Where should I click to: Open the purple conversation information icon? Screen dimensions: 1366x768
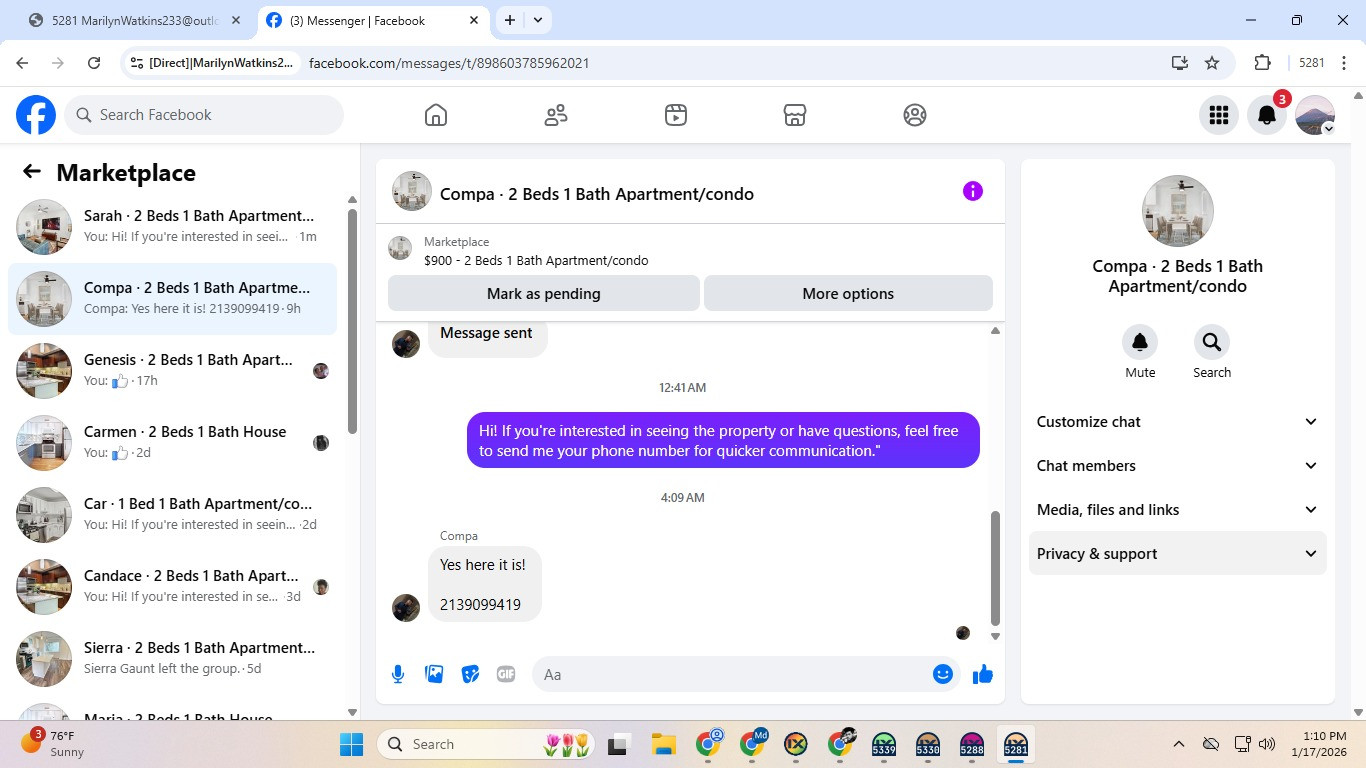point(973,191)
